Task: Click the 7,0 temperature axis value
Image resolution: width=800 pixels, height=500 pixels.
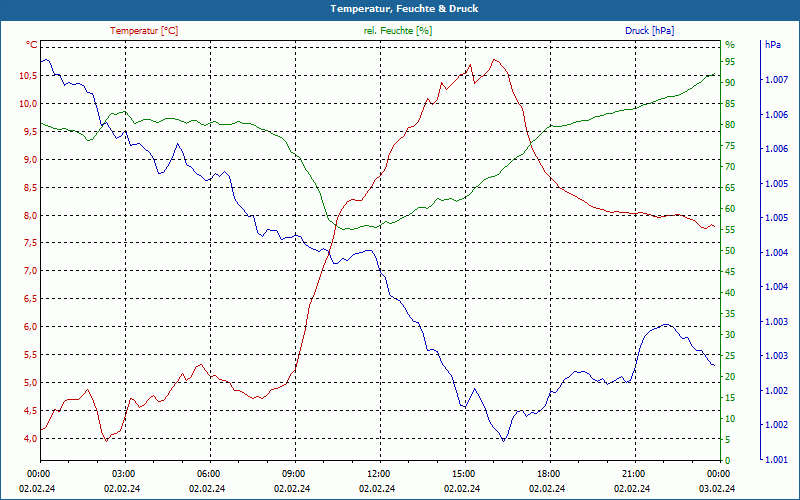Action: coord(31,271)
